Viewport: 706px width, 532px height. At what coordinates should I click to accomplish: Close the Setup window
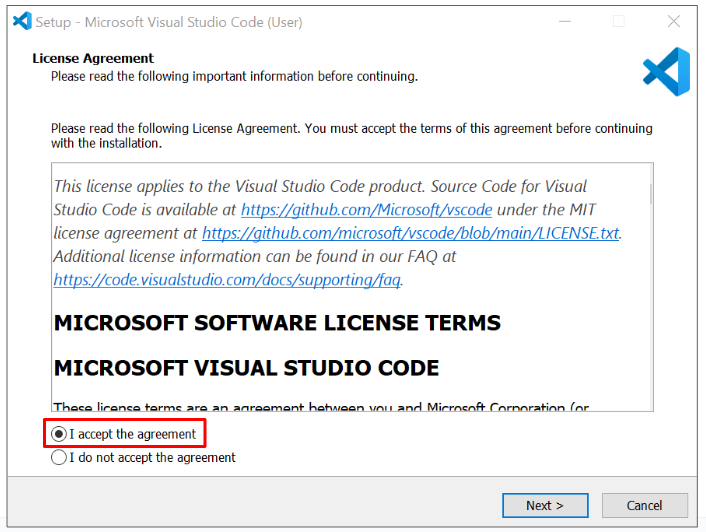[673, 21]
